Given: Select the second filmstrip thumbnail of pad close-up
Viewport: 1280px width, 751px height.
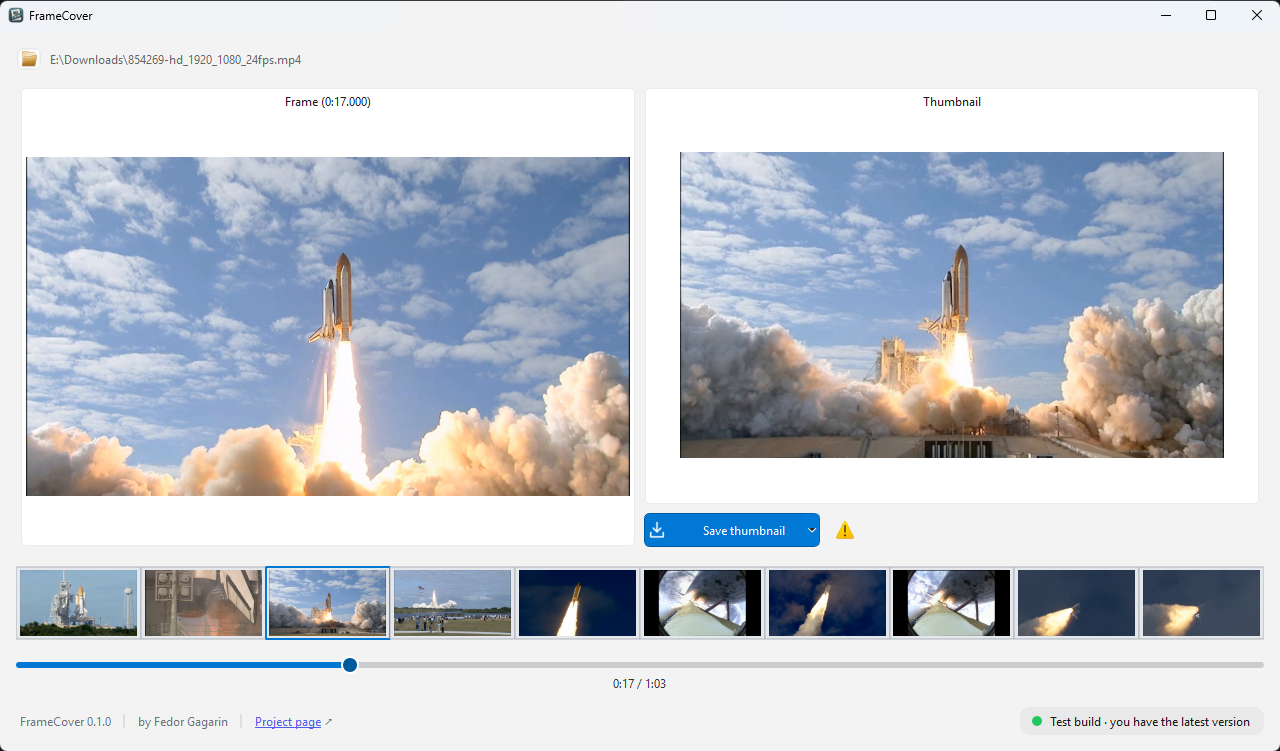Looking at the screenshot, I should pyautogui.click(x=203, y=603).
